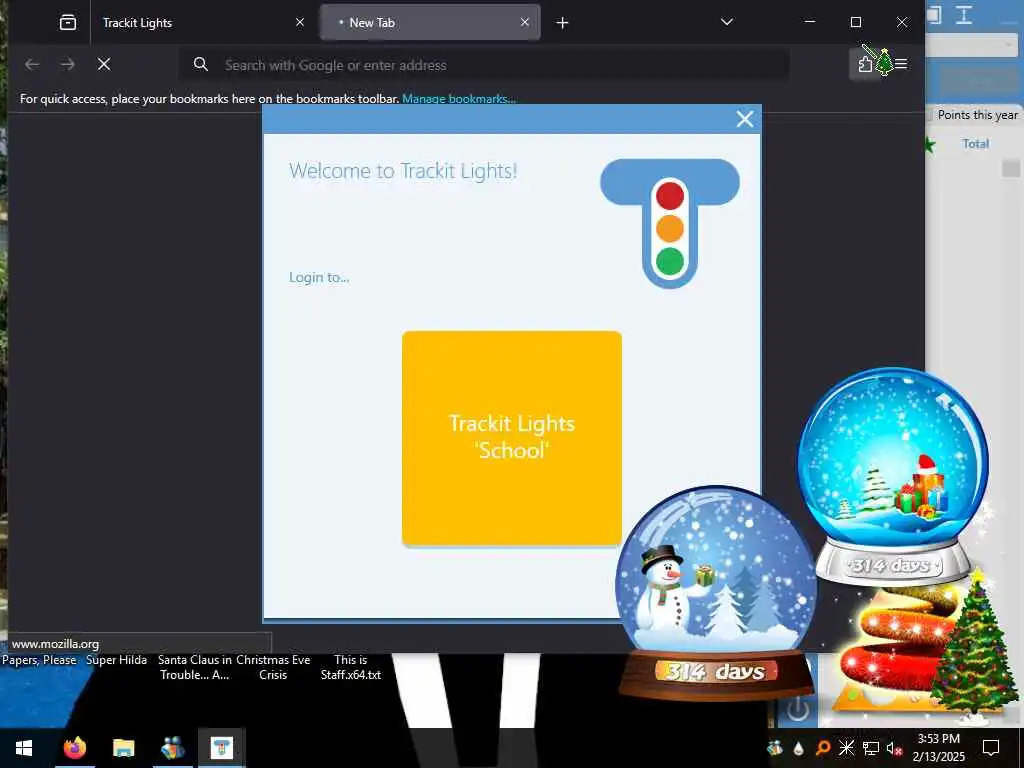Close the New Tab browser tab

click(524, 22)
